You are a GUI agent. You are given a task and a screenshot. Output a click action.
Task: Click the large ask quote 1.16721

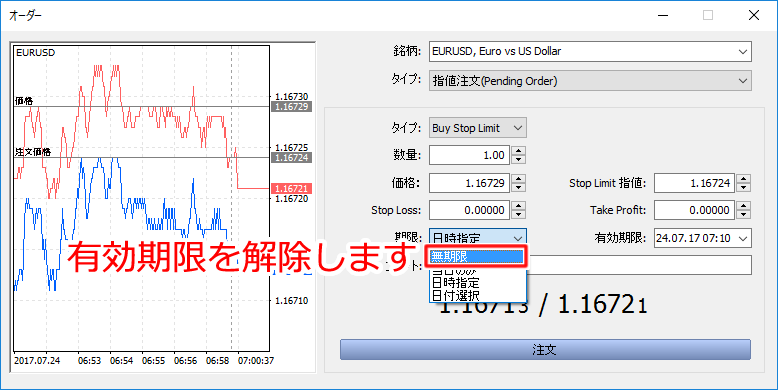click(x=603, y=305)
